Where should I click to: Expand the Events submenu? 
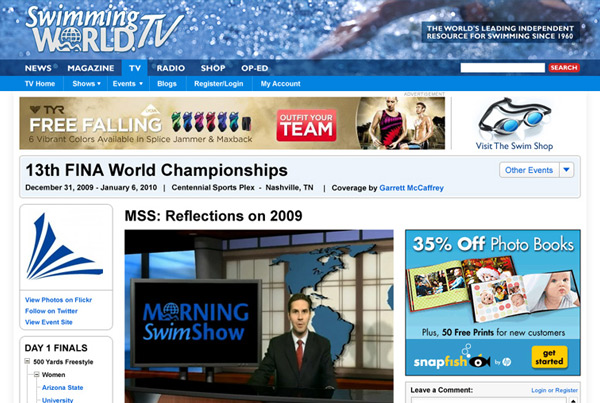tap(127, 83)
